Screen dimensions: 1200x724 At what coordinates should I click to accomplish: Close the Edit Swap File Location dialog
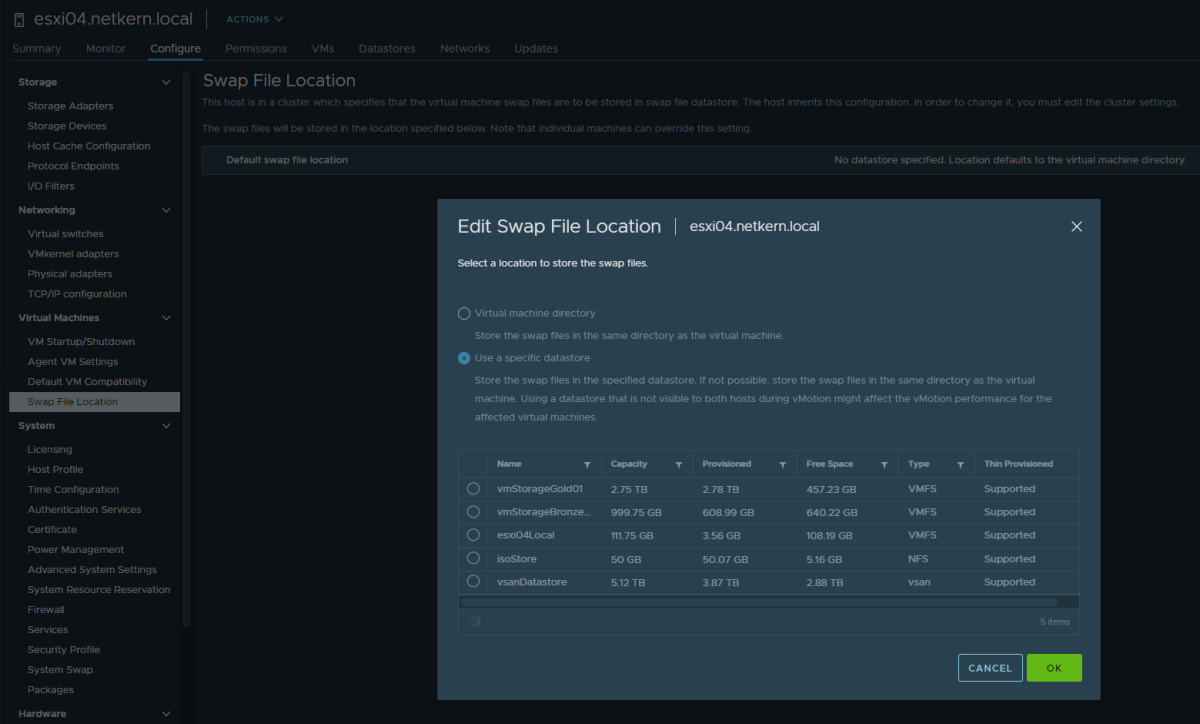click(x=1077, y=227)
